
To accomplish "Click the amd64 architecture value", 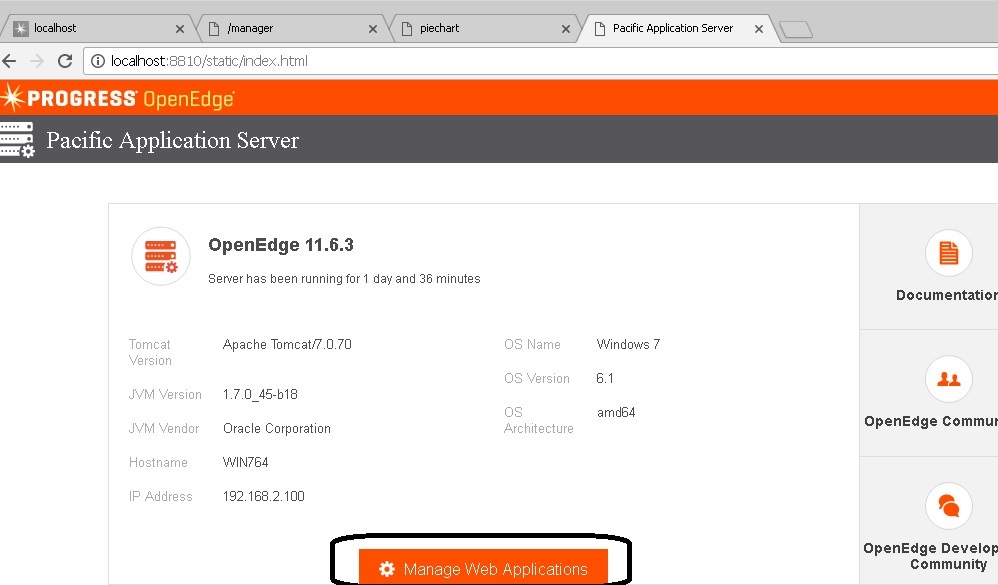I will [x=616, y=412].
